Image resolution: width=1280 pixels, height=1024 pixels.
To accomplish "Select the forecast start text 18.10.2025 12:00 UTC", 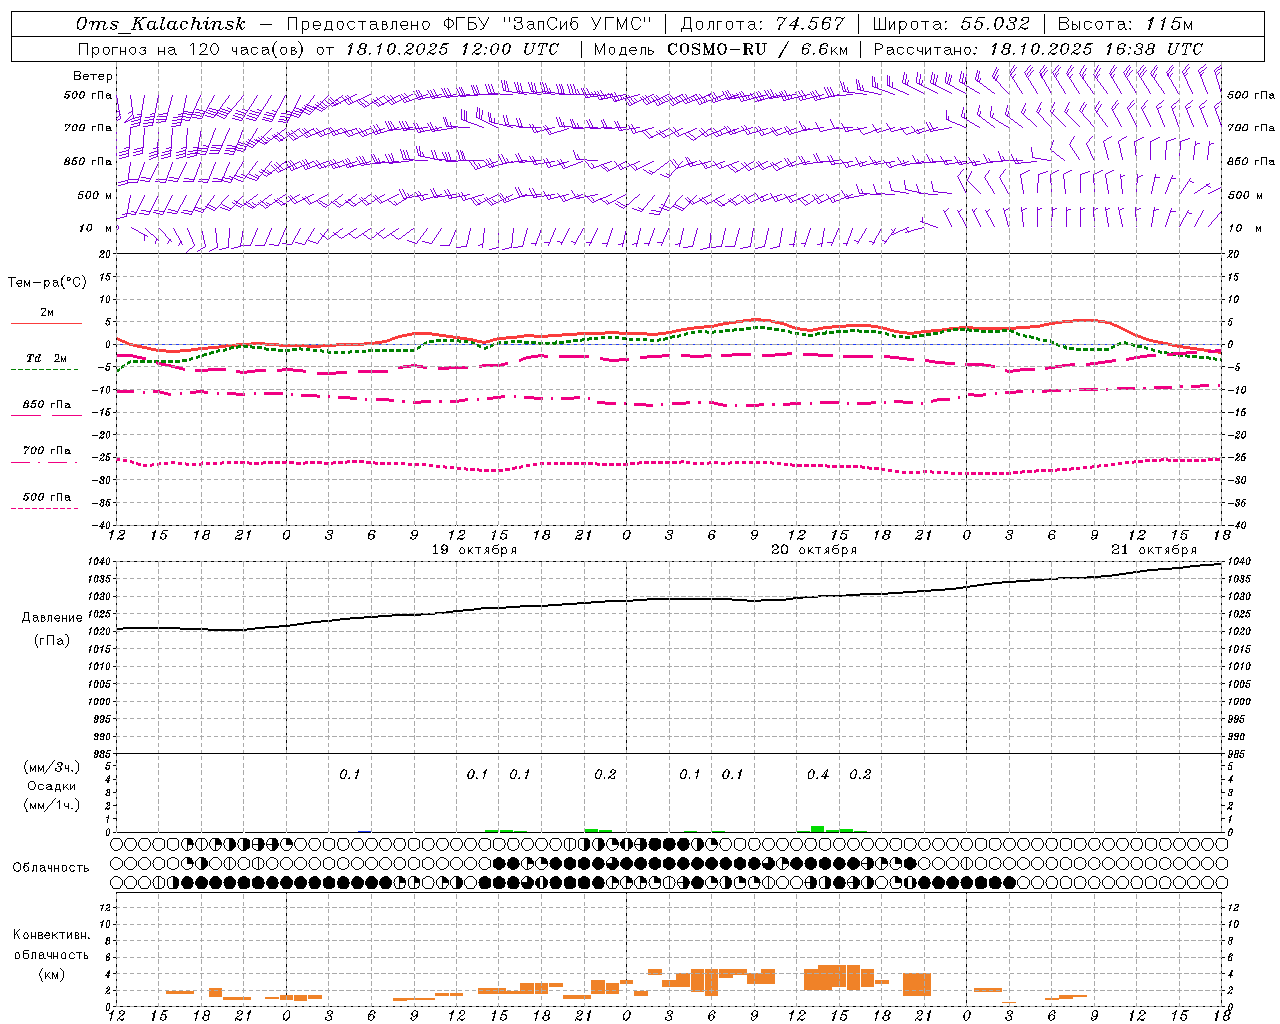I will (x=452, y=49).
